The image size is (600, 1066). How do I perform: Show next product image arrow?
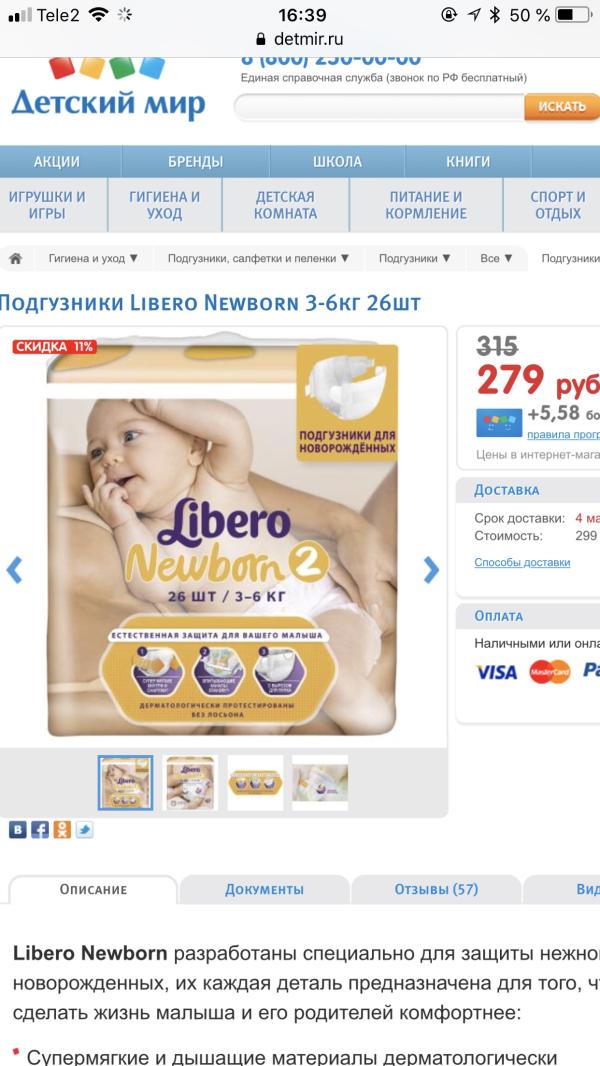[x=431, y=570]
